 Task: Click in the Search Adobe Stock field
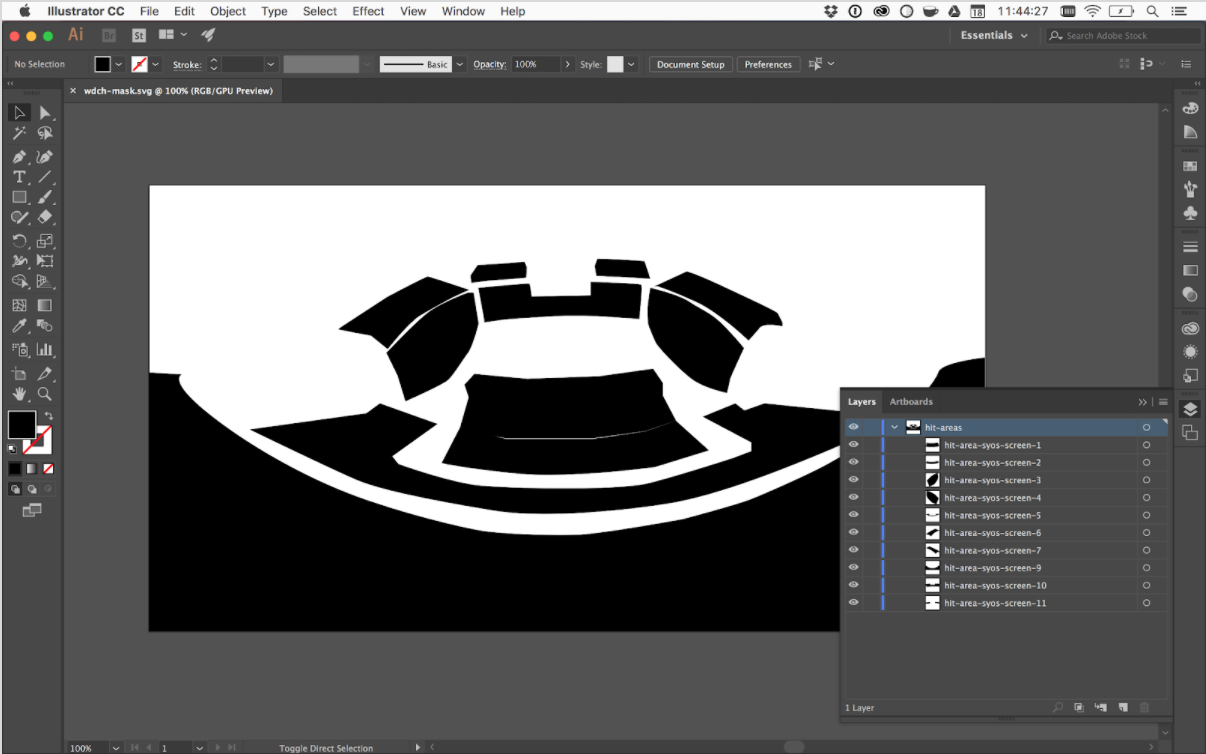coord(1123,35)
